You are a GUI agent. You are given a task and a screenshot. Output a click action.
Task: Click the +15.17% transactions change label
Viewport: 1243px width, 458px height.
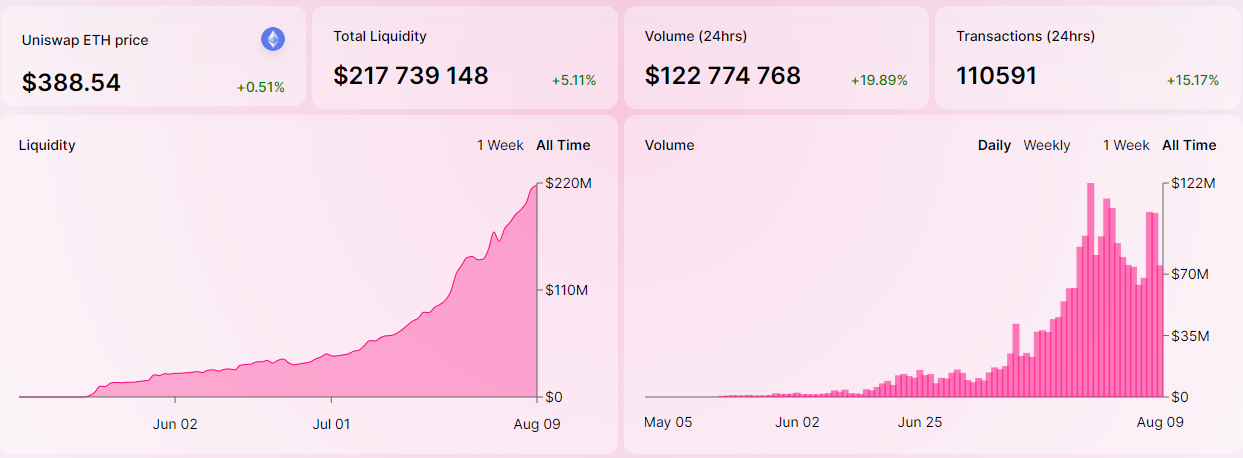click(x=1192, y=80)
